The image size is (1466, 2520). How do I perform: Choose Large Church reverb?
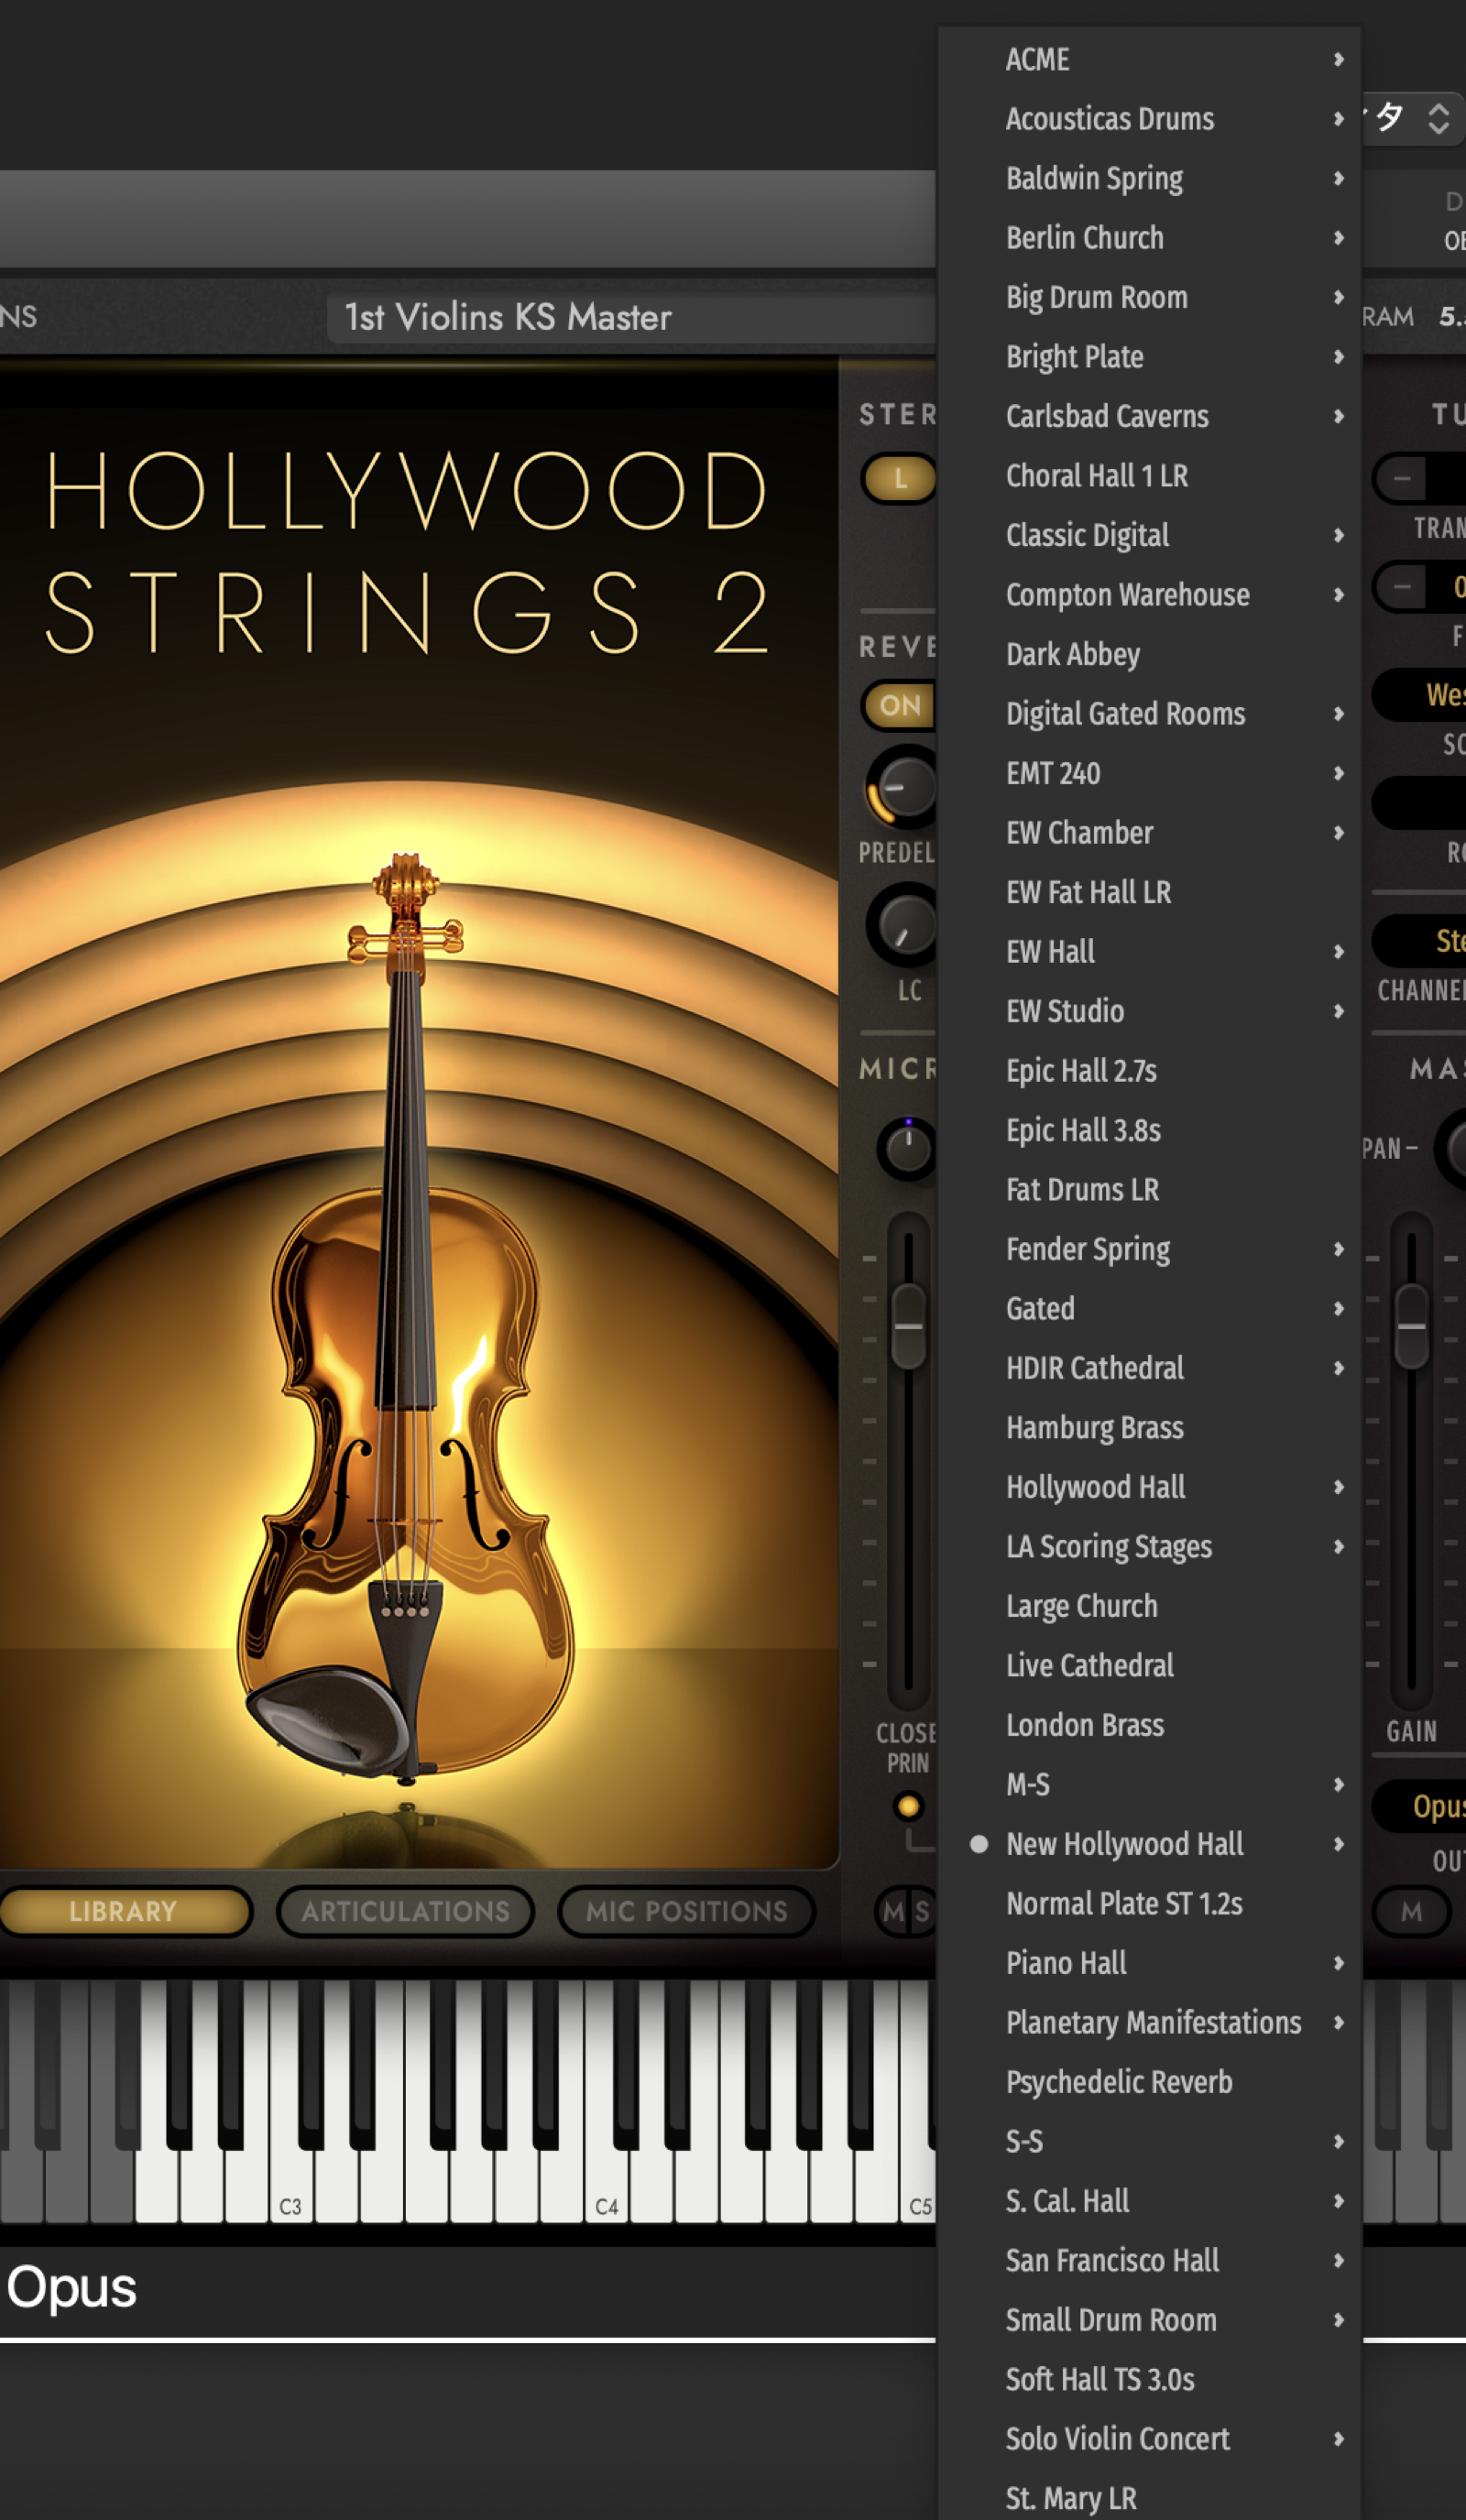(x=1149, y=1607)
